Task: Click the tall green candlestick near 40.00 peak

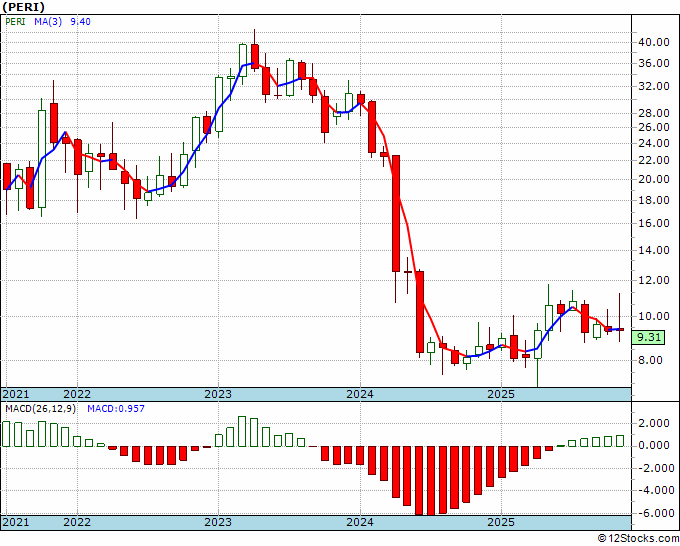Action: [x=243, y=60]
